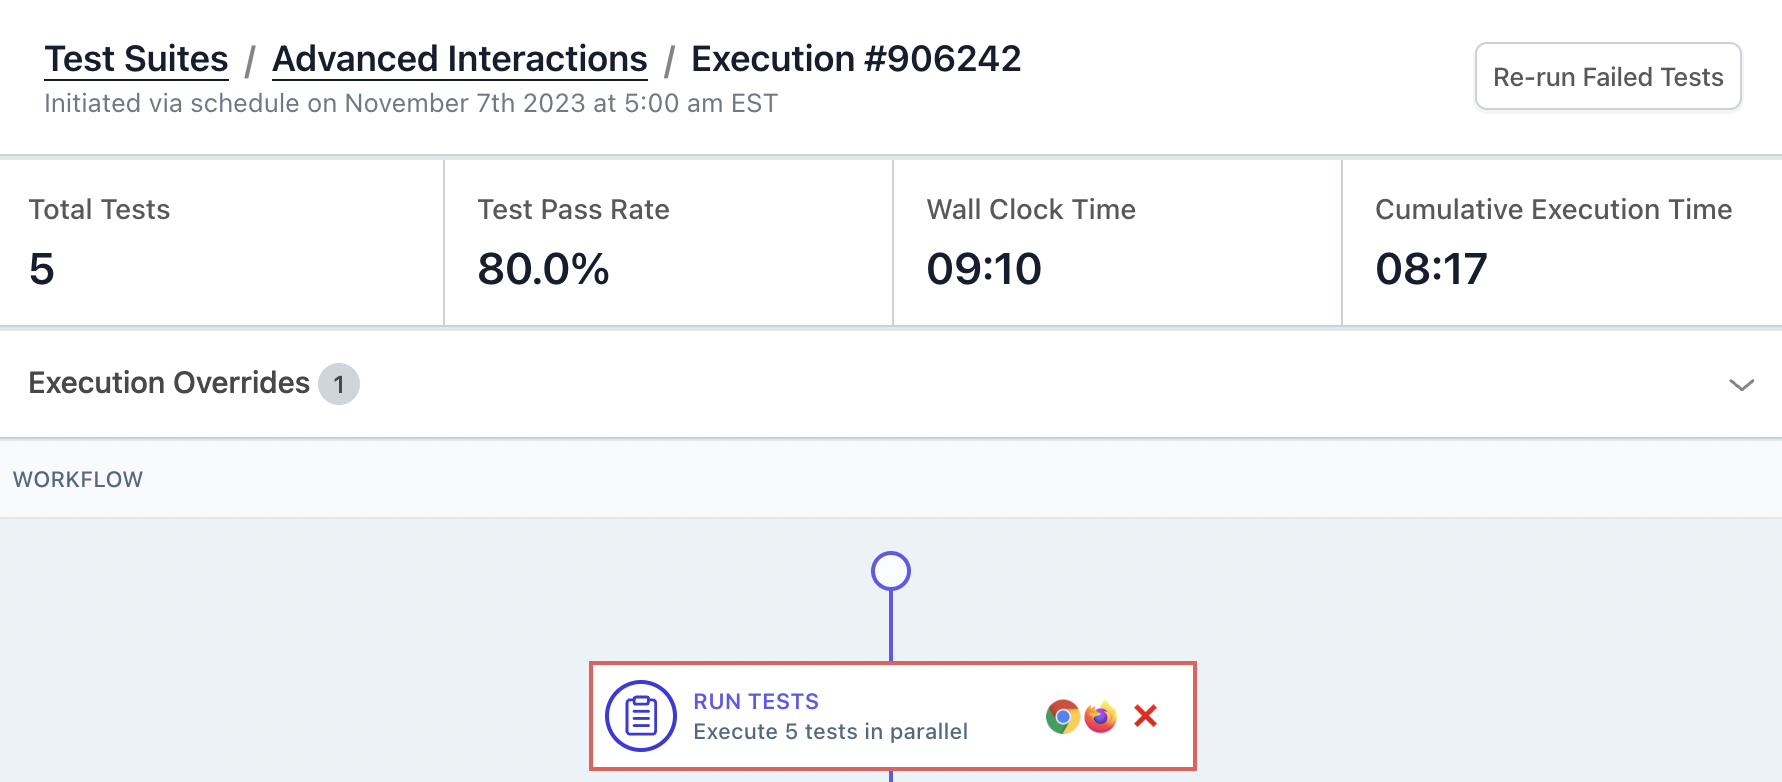
Task: Click the Test Pass Rate value
Action: [544, 269]
